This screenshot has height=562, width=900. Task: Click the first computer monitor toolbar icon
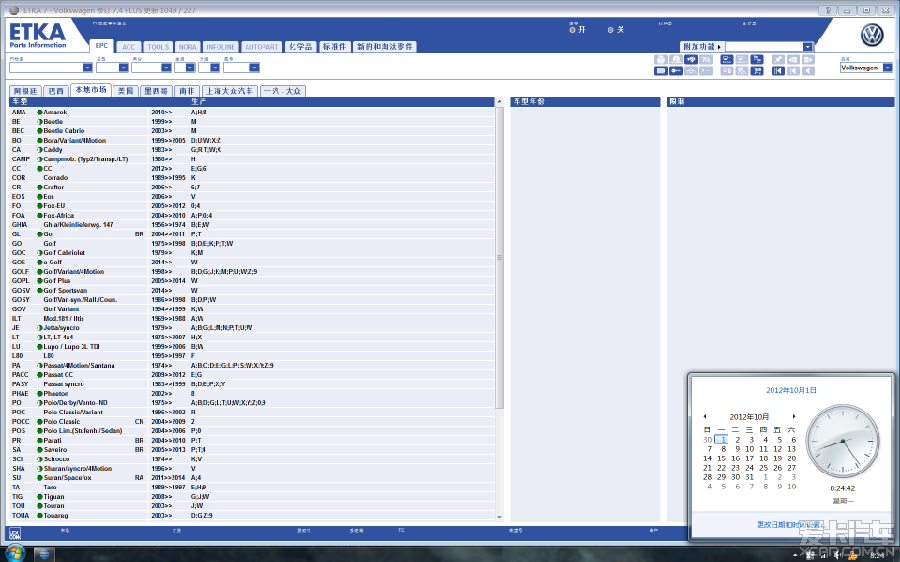point(727,59)
